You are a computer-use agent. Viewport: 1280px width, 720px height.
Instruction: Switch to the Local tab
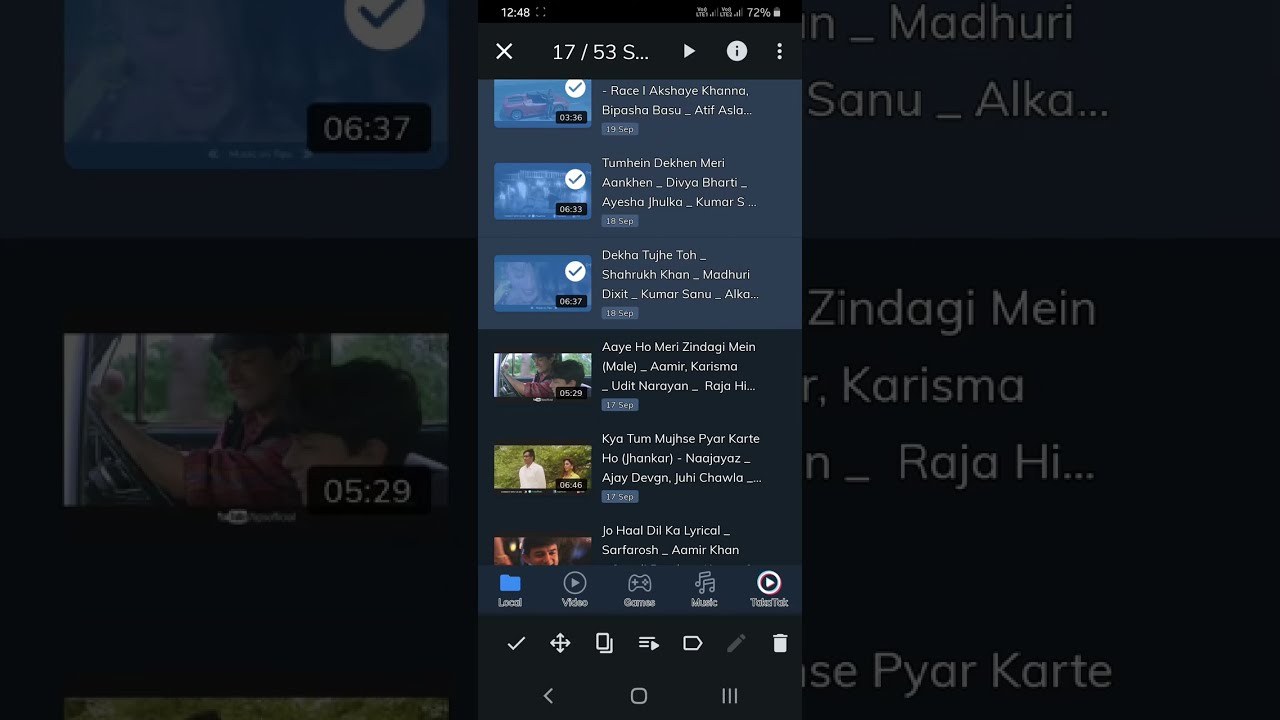510,590
